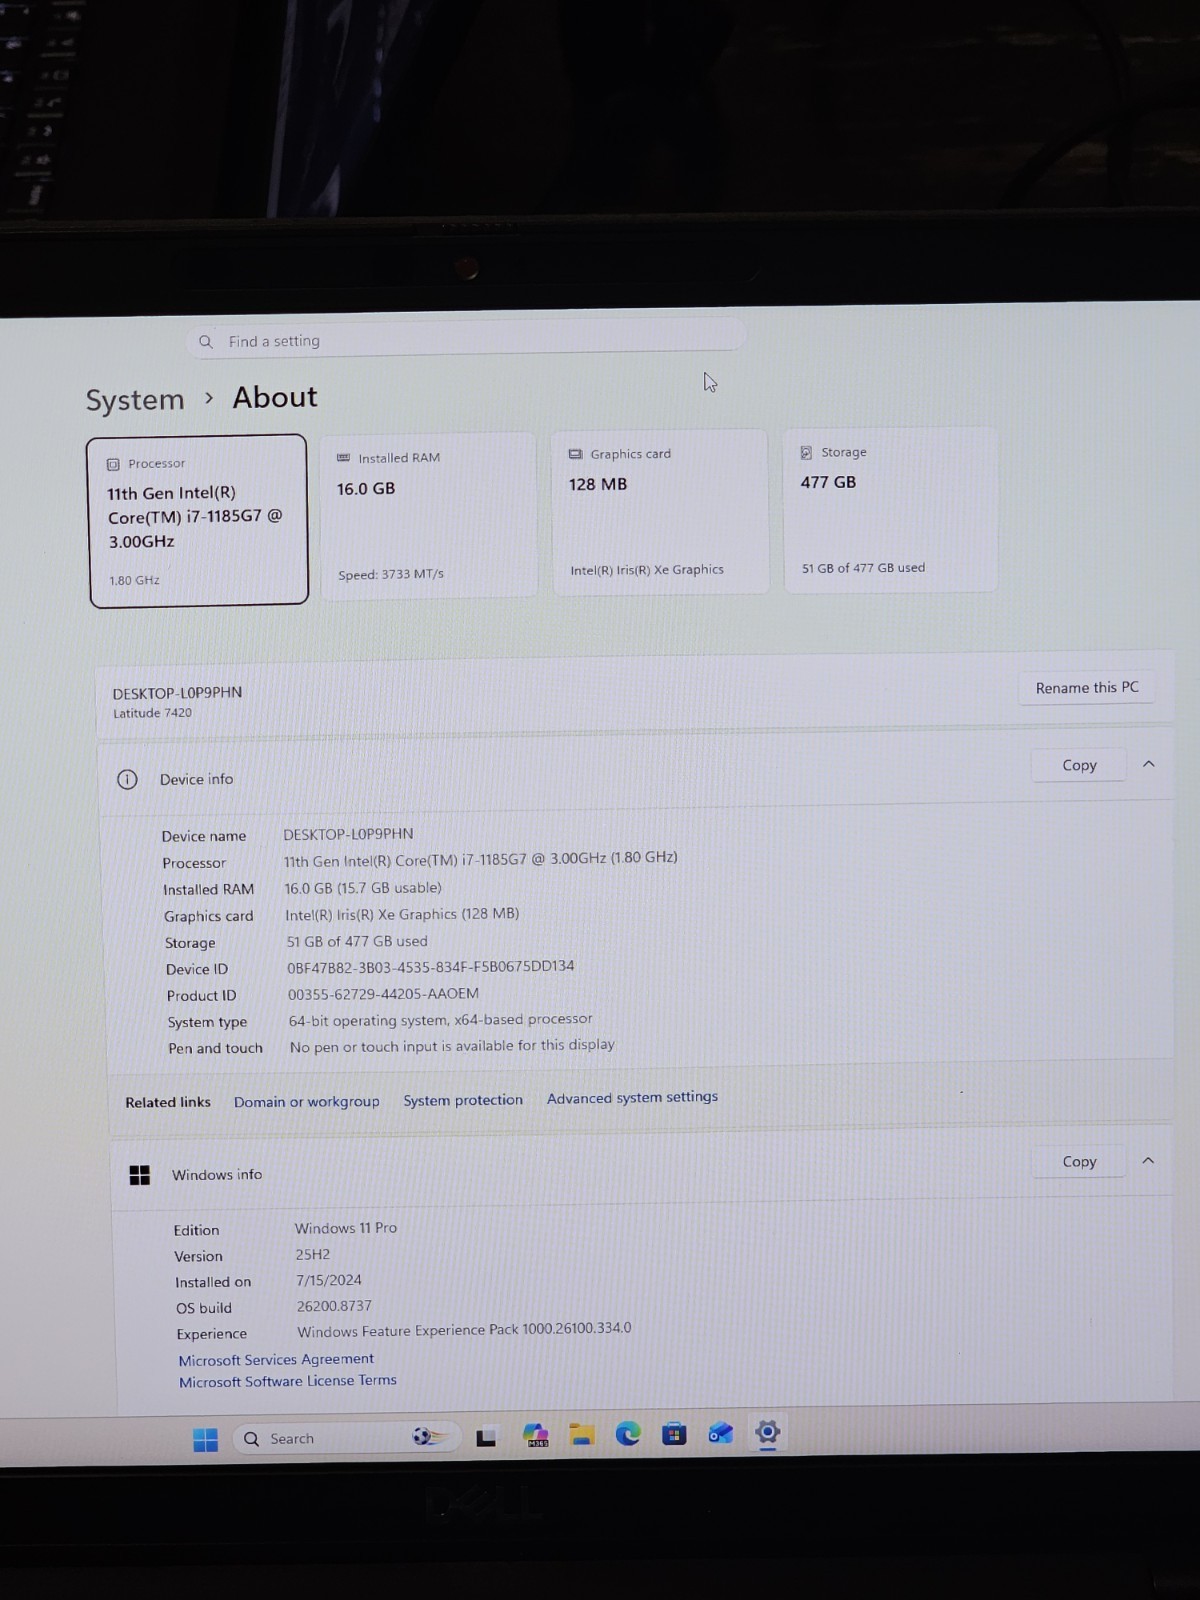Screen dimensions: 1200x1600
Task: Select the Product ID value 00355-62729-44205-AAOEM
Action: point(383,994)
